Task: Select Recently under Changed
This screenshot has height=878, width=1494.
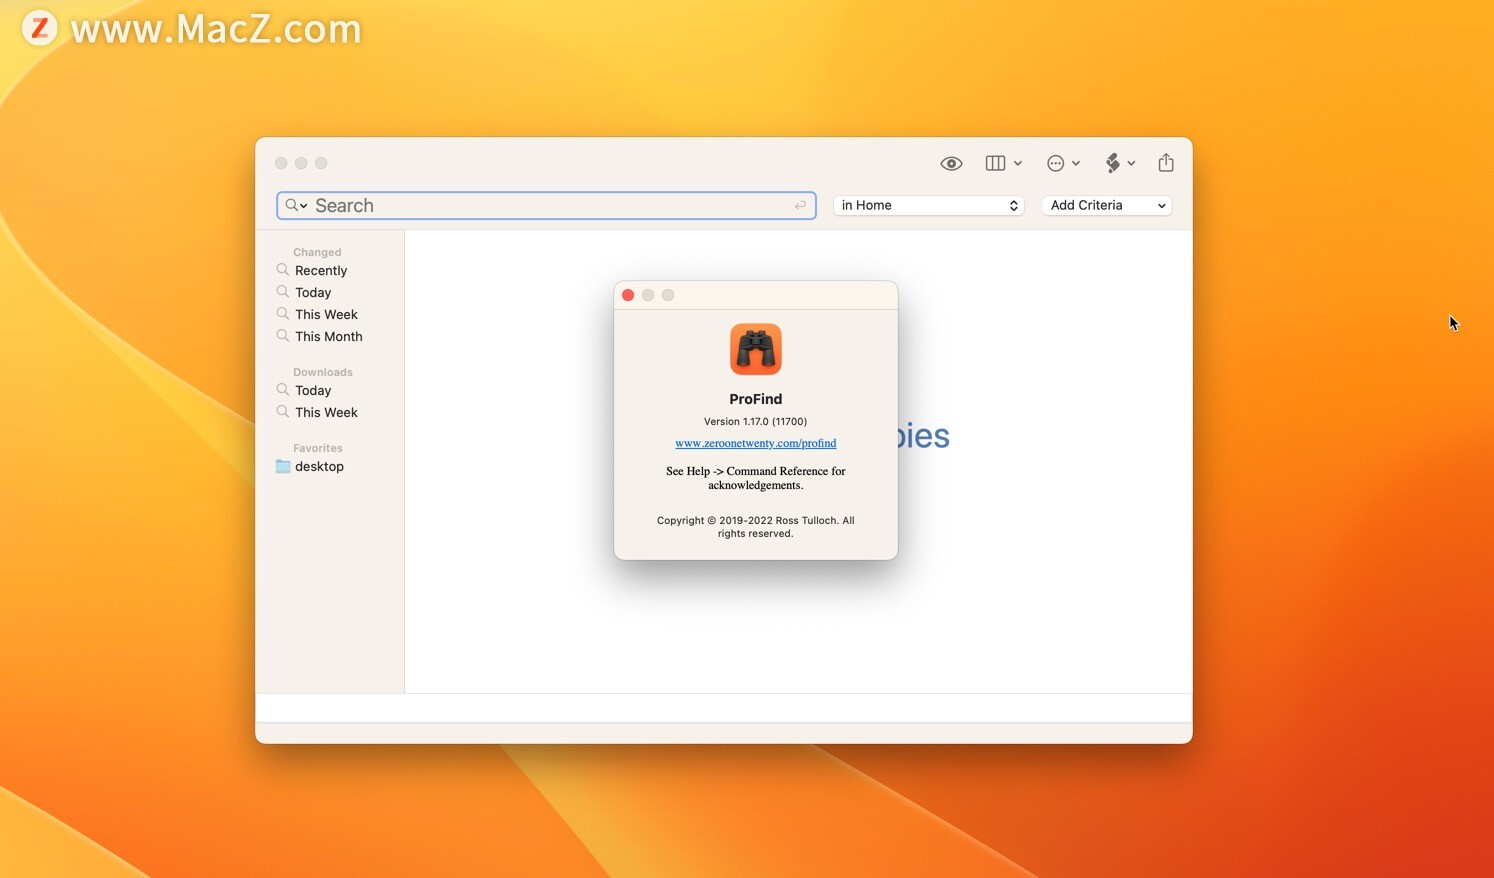Action: [x=321, y=270]
